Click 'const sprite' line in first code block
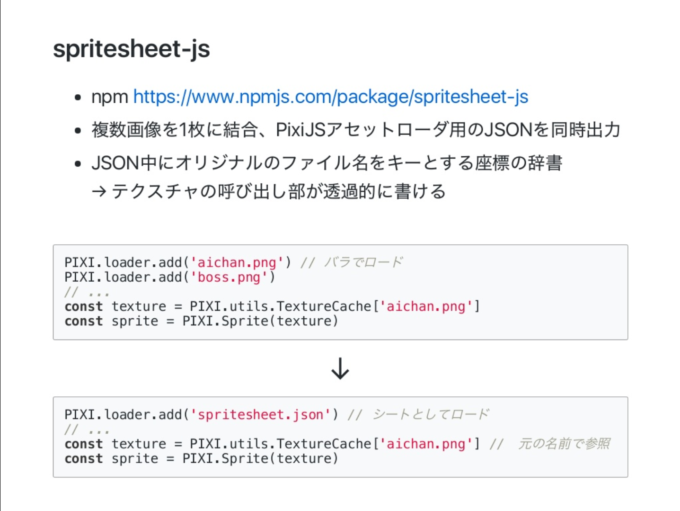680x511 pixels. [x=201, y=321]
